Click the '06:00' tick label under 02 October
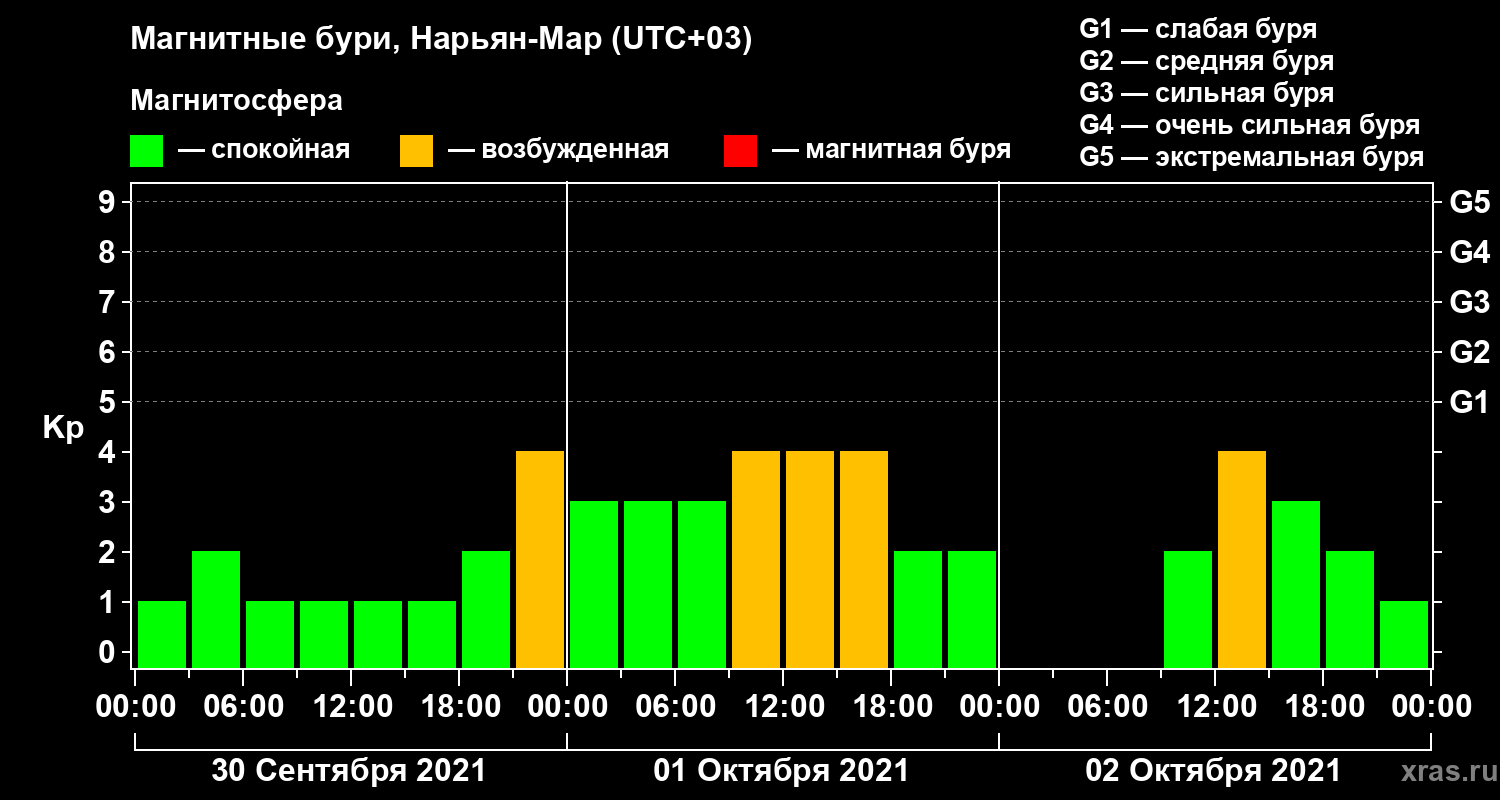This screenshot has width=1500, height=800. coord(1107,707)
